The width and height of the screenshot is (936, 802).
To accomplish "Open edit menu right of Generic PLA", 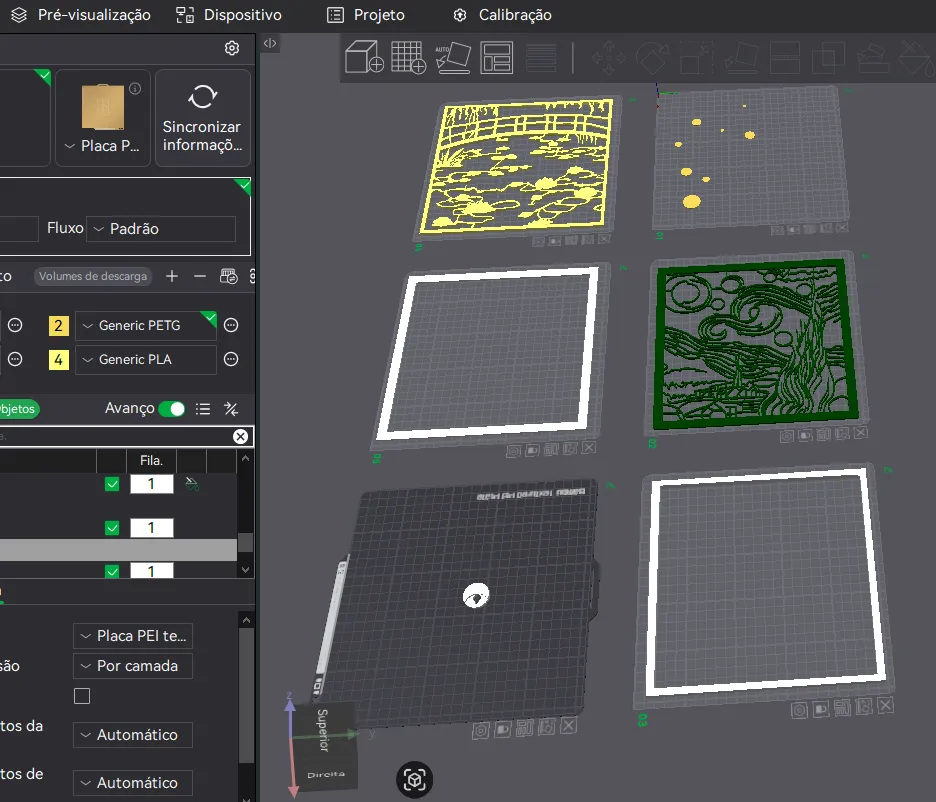I will click(x=231, y=359).
